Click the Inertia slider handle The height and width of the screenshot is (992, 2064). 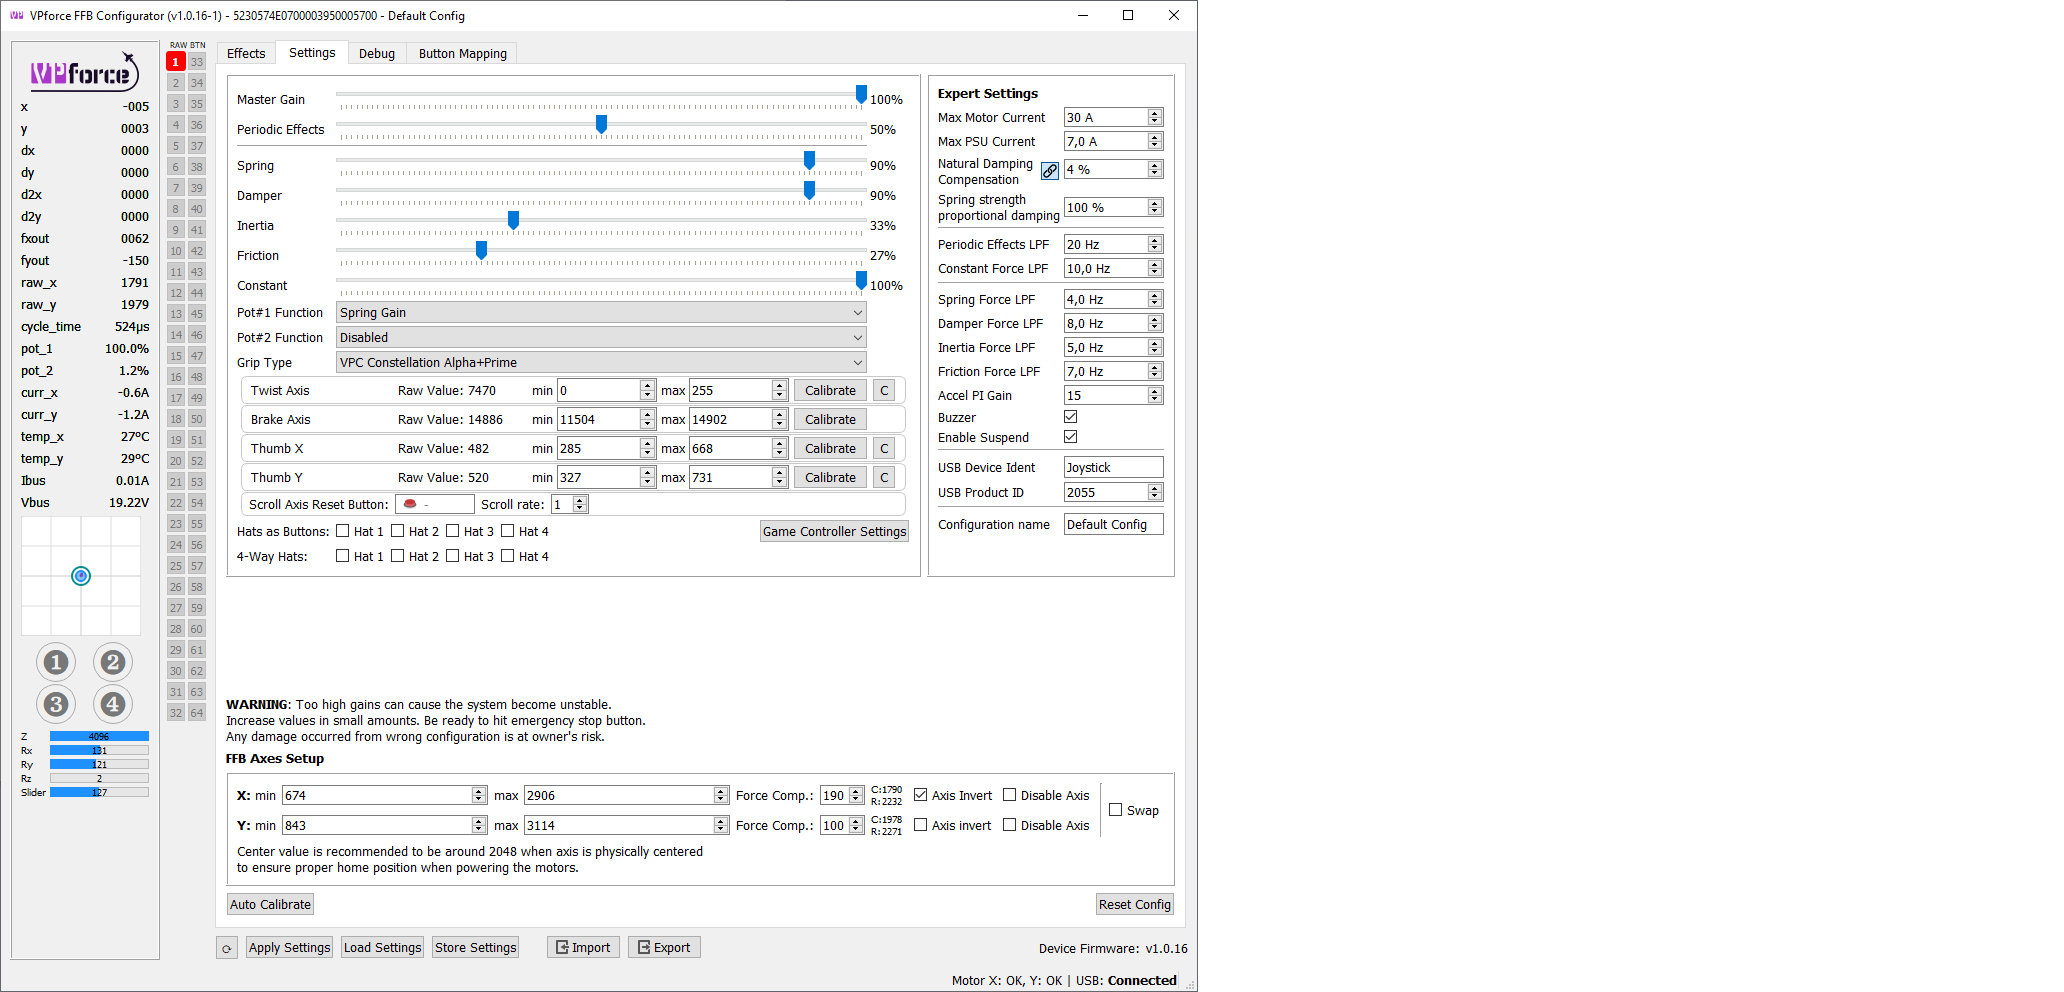click(x=513, y=220)
